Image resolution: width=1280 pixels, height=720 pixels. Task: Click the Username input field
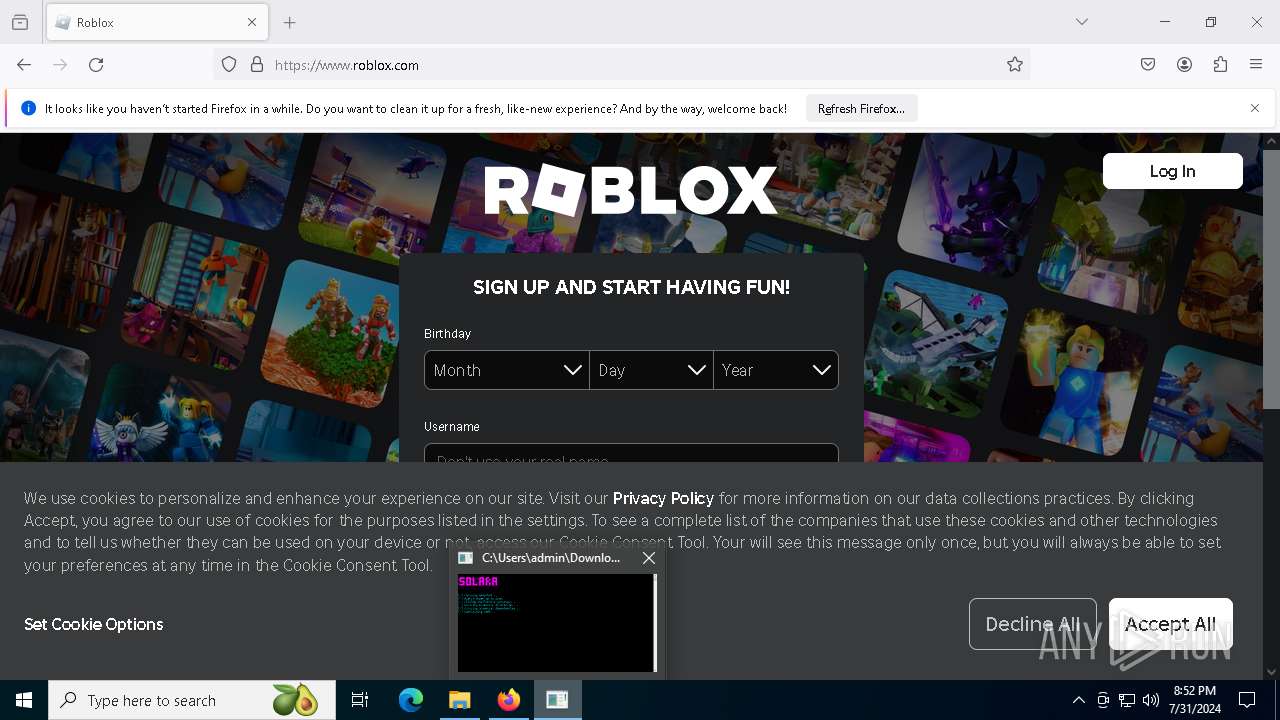(631, 453)
